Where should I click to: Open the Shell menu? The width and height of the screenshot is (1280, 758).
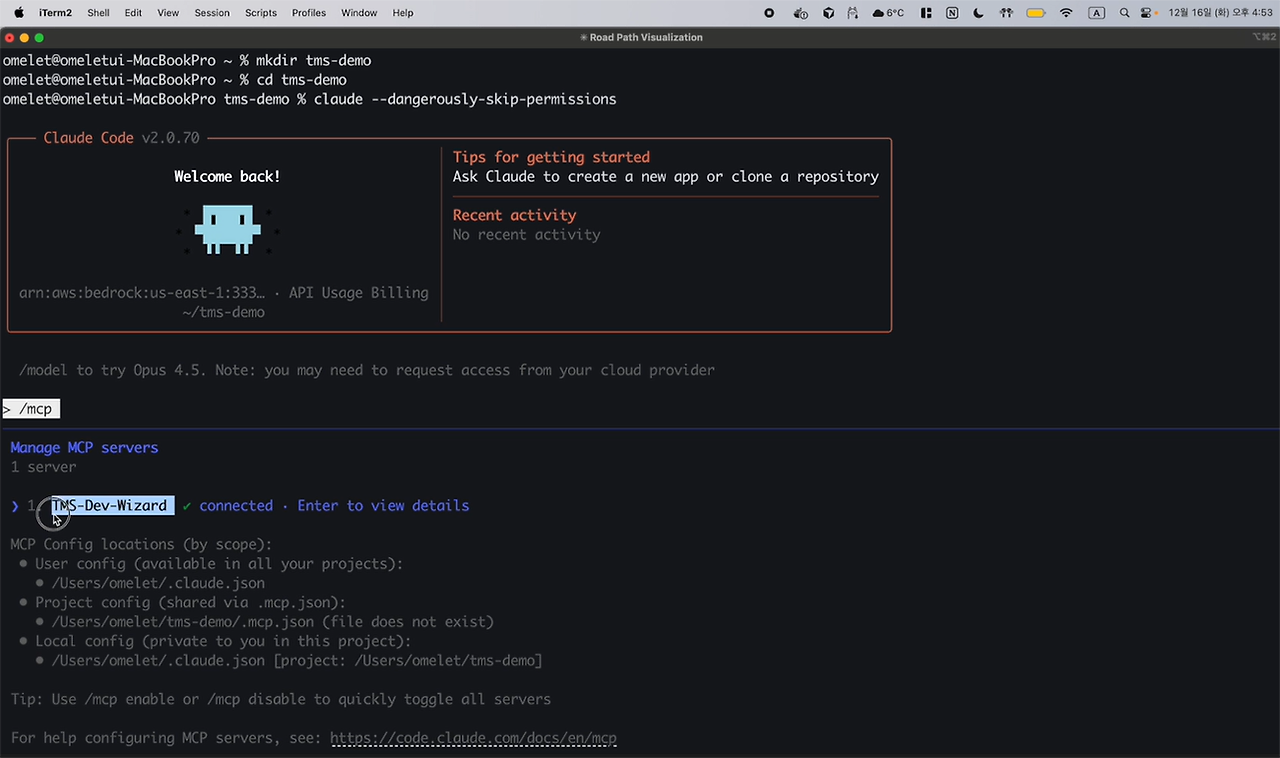click(x=98, y=13)
